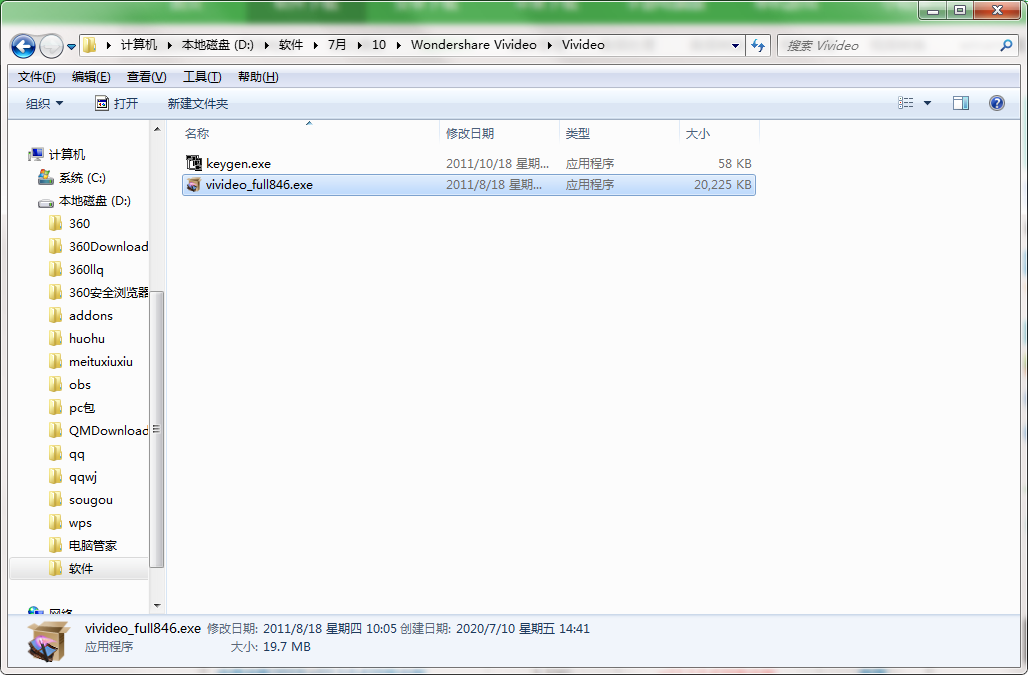Click the 20,225 KB size cell

pyautogui.click(x=722, y=185)
